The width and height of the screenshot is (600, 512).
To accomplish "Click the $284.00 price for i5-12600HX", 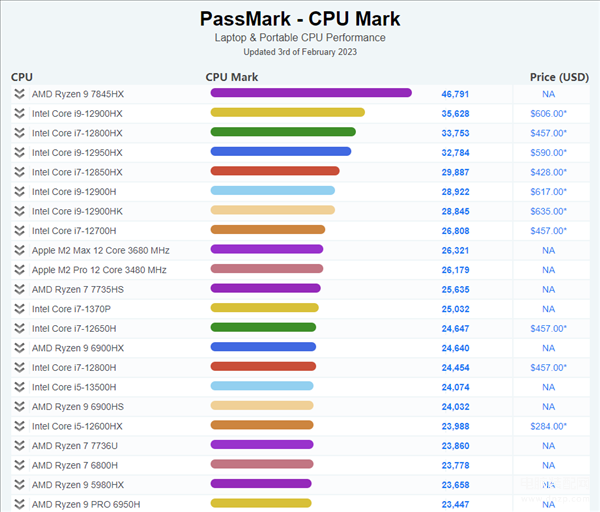I will click(x=548, y=426).
